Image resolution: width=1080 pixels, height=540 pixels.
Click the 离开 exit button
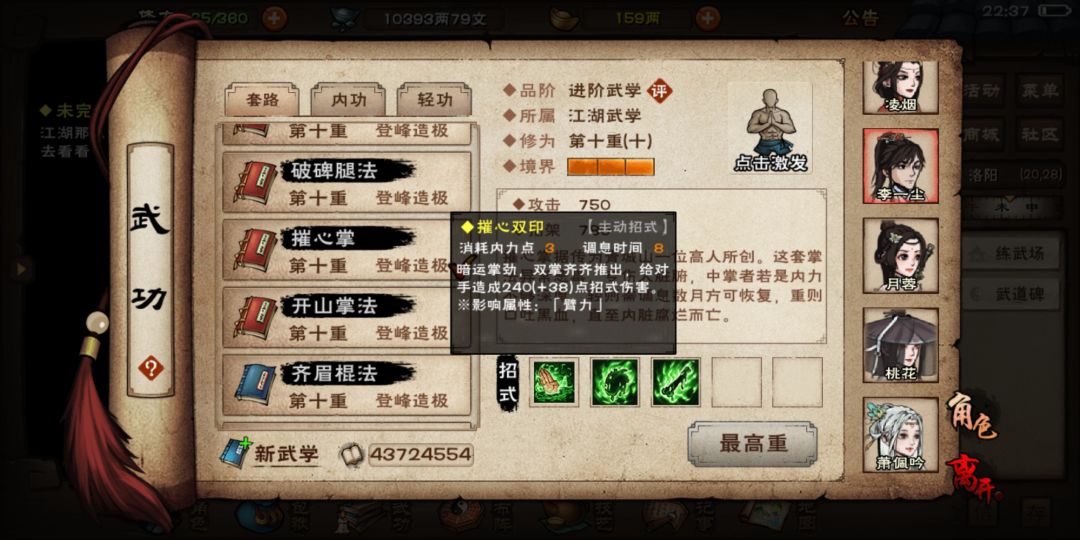973,479
